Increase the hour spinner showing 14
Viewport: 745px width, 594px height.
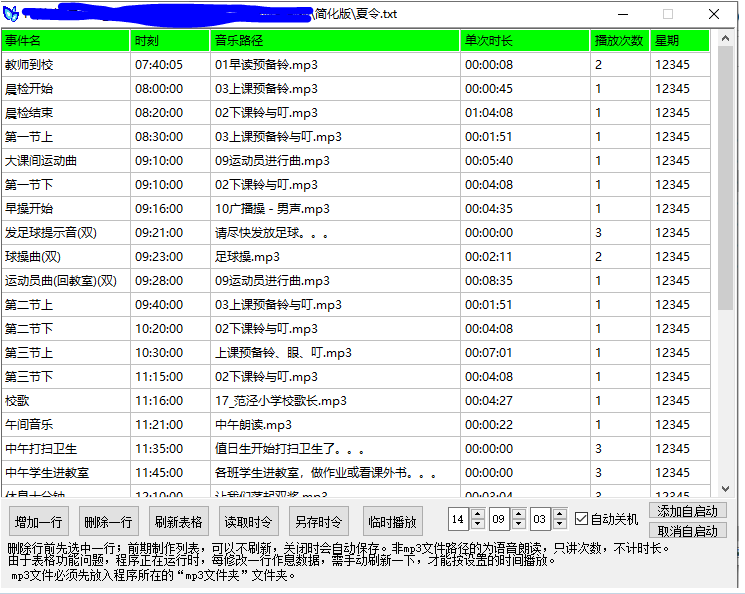(477, 514)
